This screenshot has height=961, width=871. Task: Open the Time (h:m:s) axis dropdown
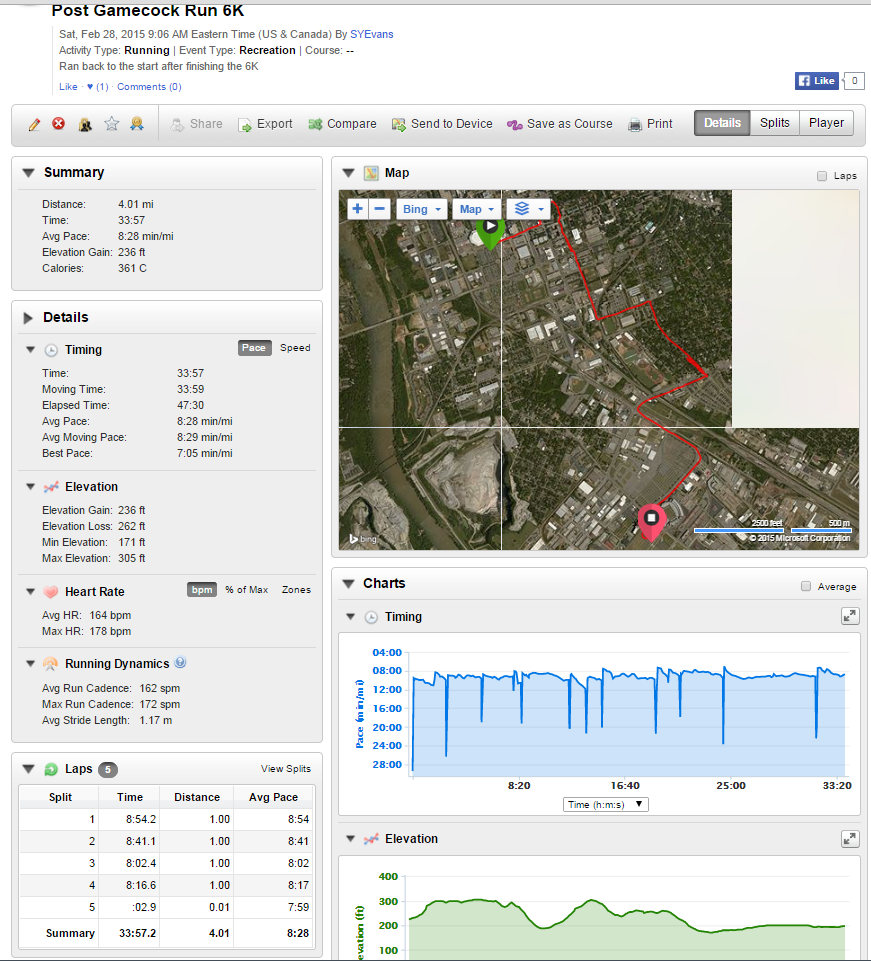point(606,804)
